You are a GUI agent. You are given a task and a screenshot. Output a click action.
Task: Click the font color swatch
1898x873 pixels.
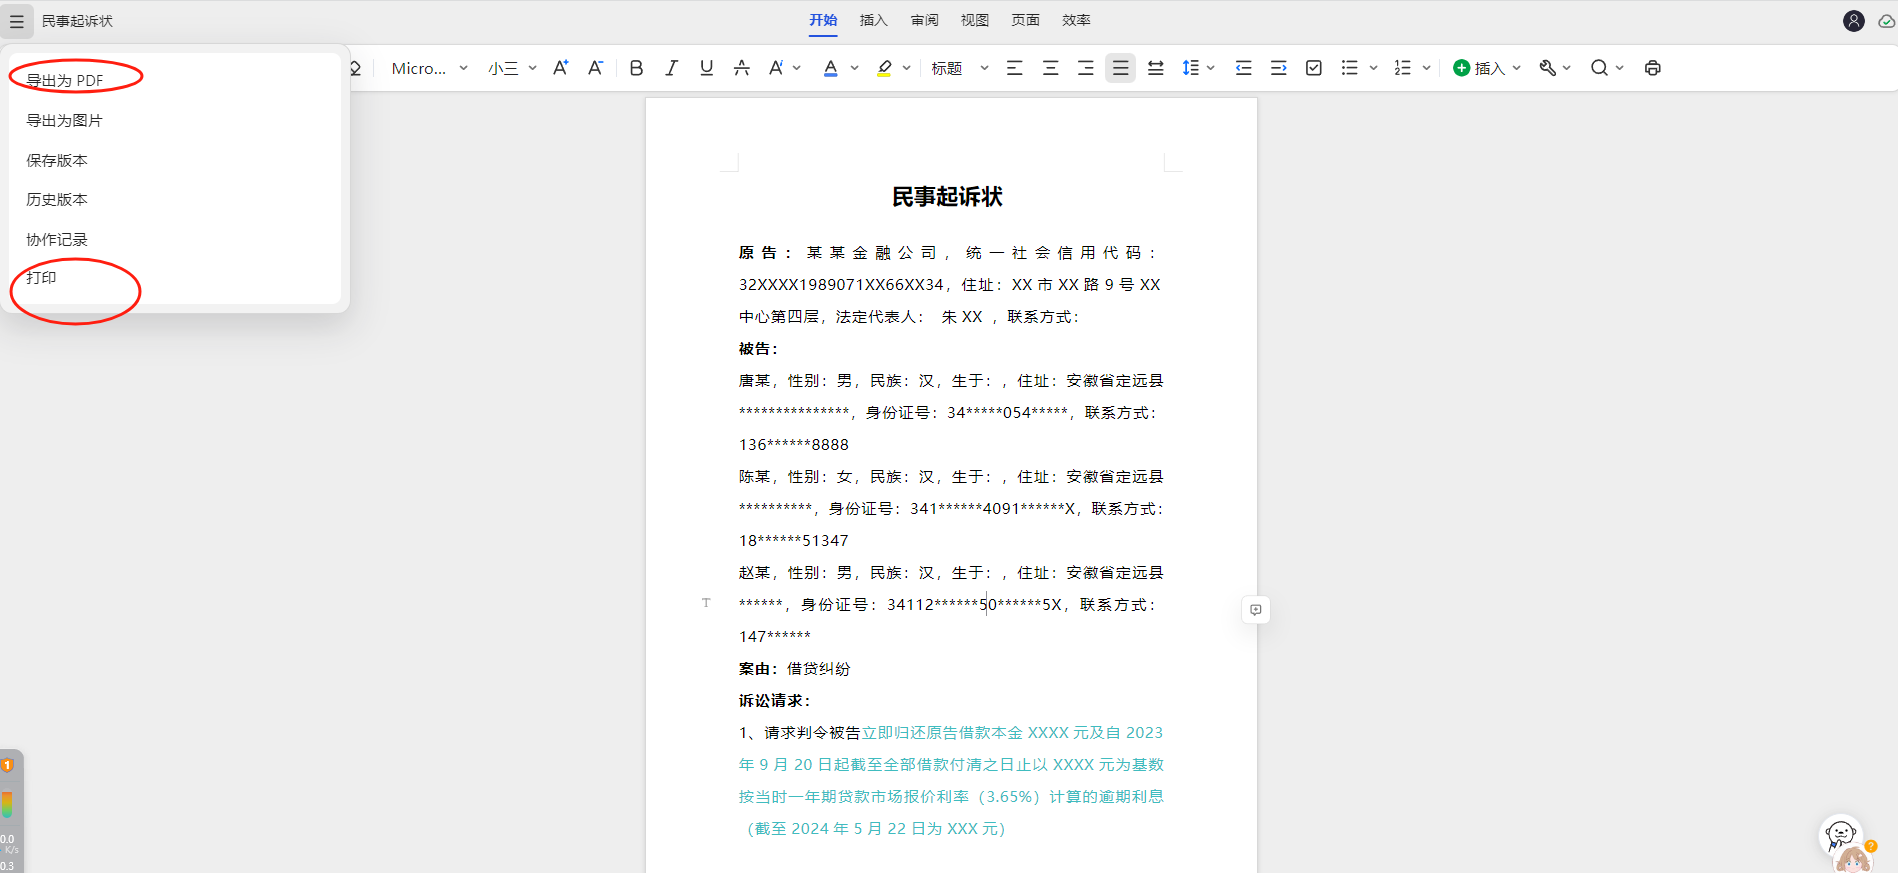(830, 68)
